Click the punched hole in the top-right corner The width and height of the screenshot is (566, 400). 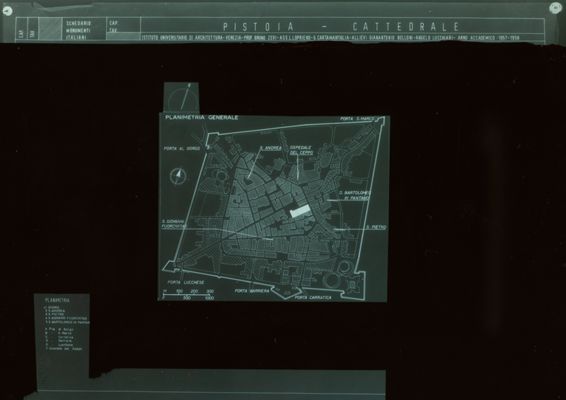555,8
